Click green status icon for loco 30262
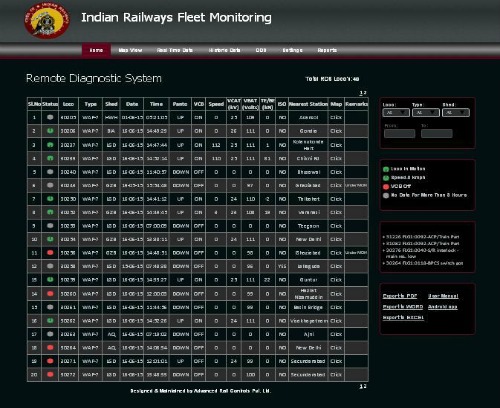Image resolution: width=500 pixels, height=408 pixels. click(x=50, y=321)
